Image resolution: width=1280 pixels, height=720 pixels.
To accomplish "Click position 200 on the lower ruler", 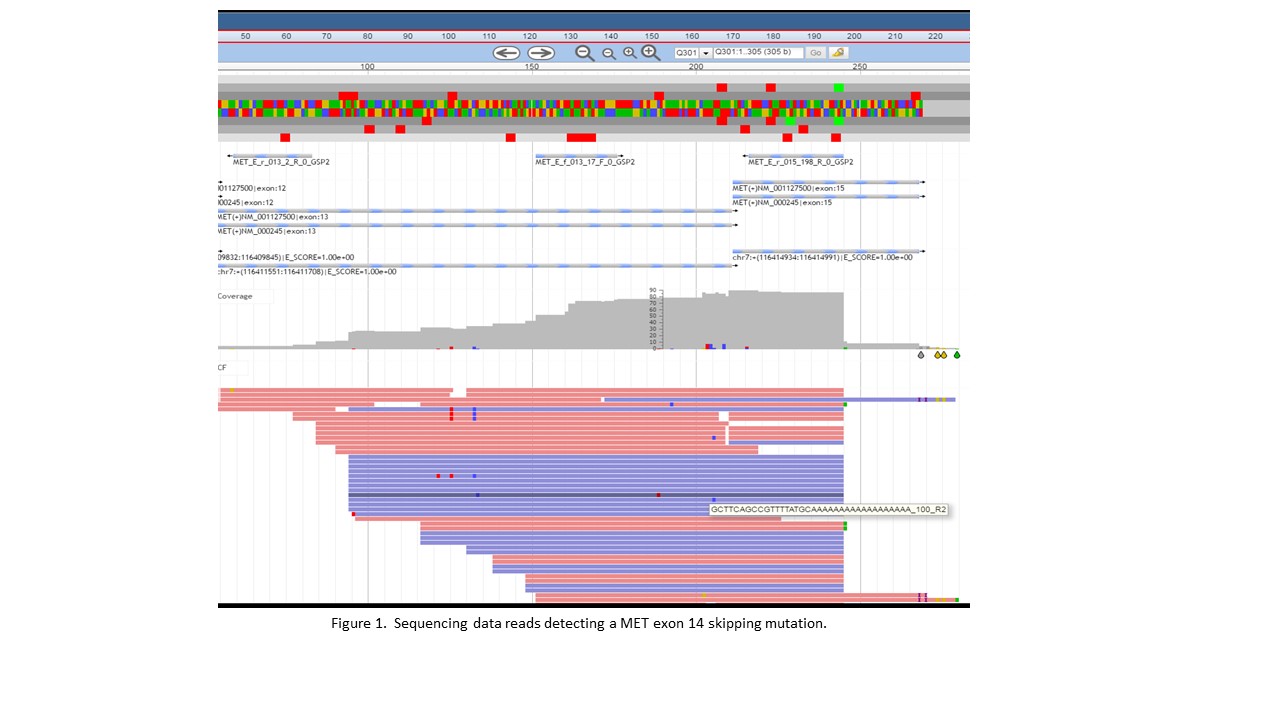I will [x=695, y=67].
